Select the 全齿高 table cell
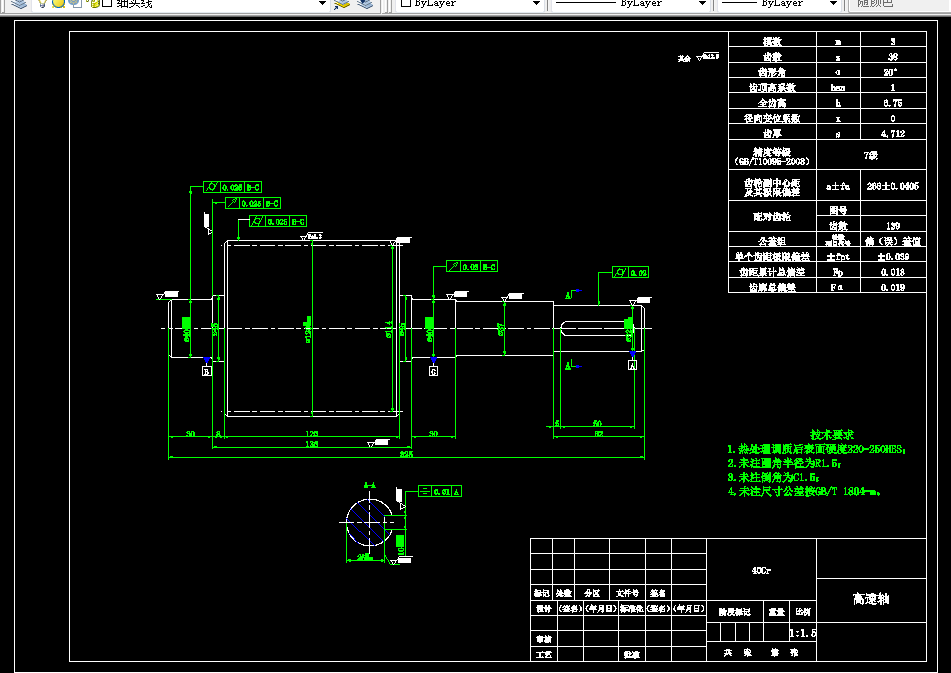 click(x=772, y=102)
